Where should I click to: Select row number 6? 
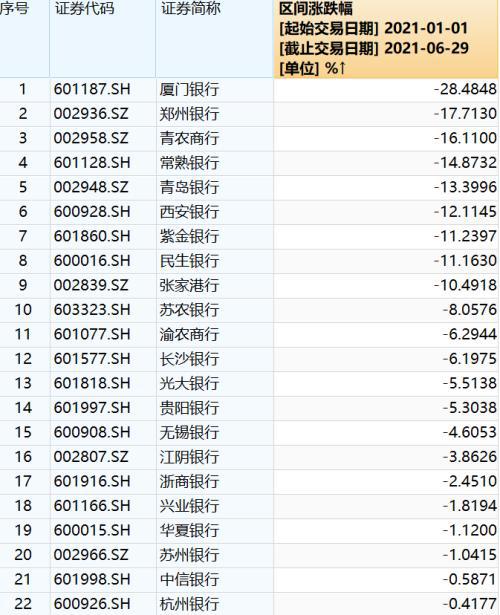pyautogui.click(x=23, y=212)
